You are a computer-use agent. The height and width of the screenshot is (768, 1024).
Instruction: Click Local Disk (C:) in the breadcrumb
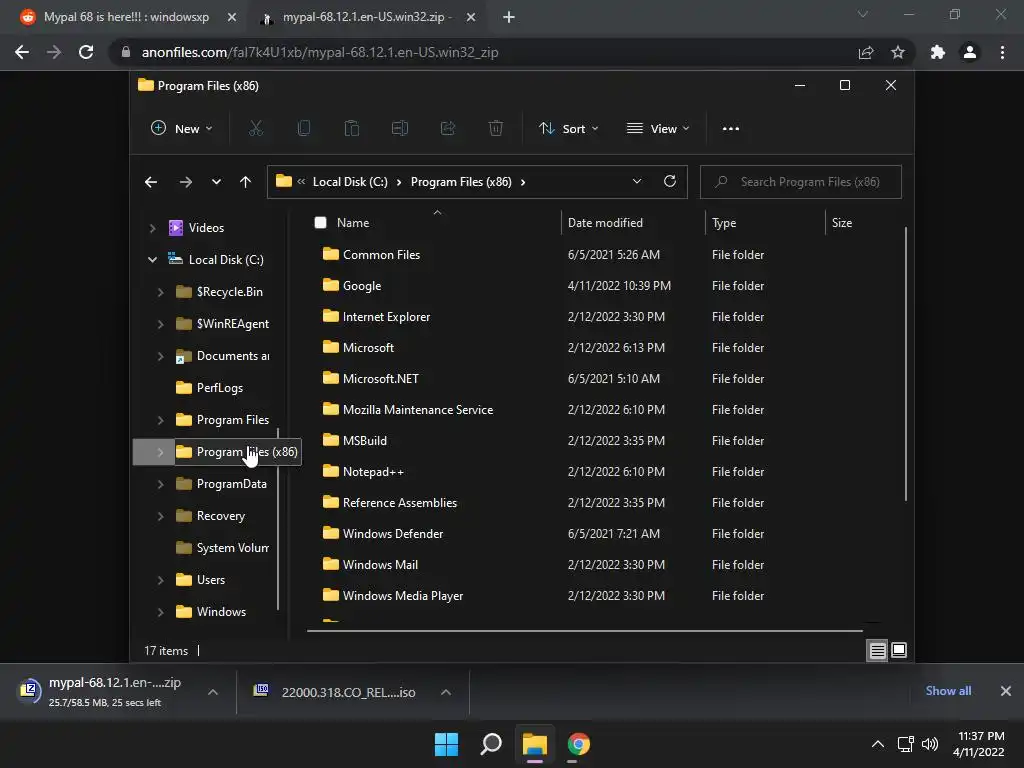point(350,182)
